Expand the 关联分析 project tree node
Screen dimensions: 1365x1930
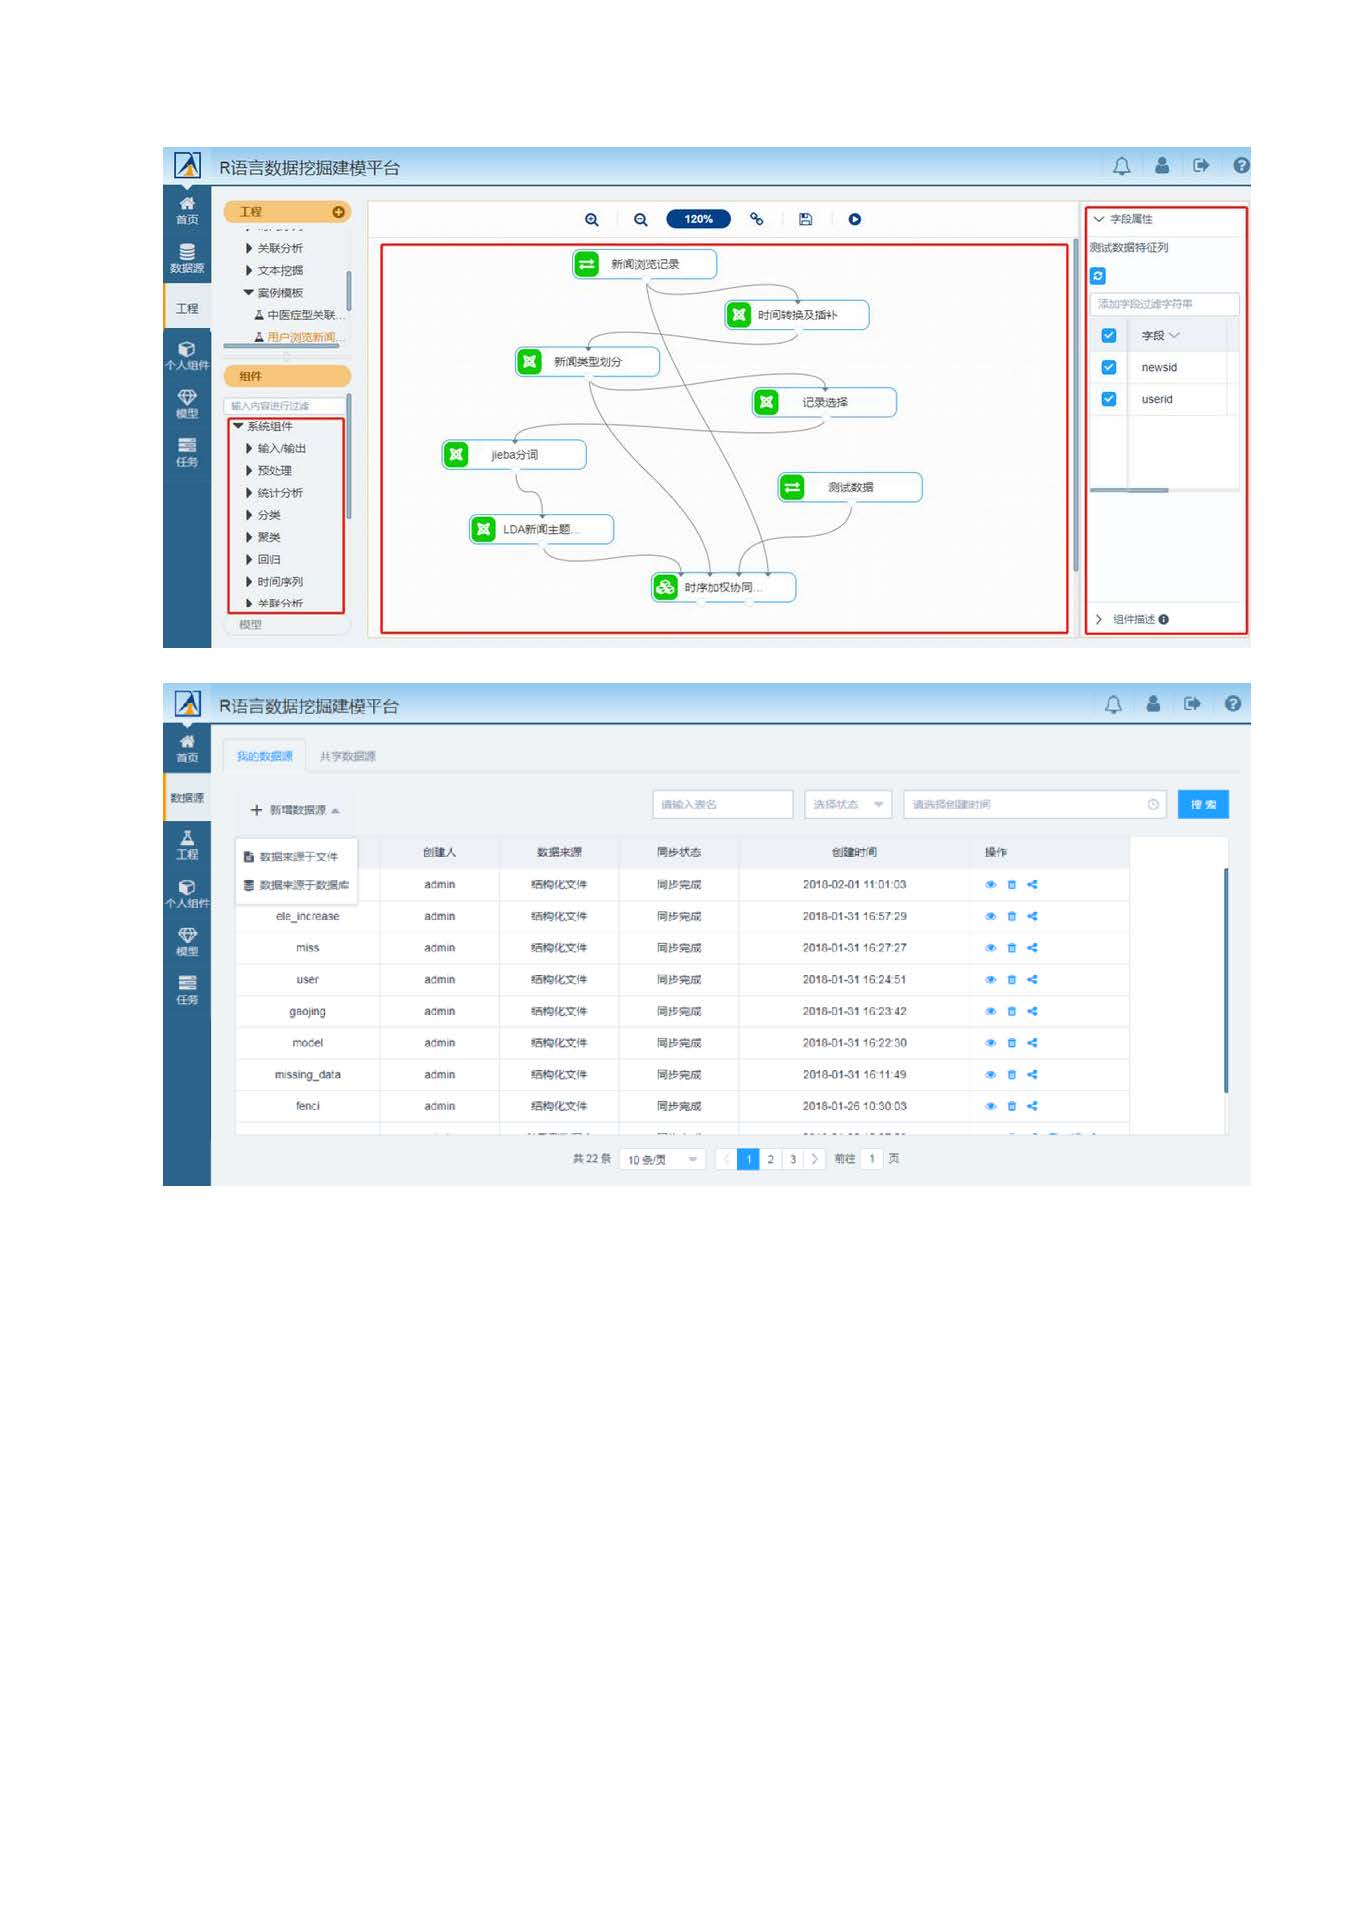click(249, 248)
